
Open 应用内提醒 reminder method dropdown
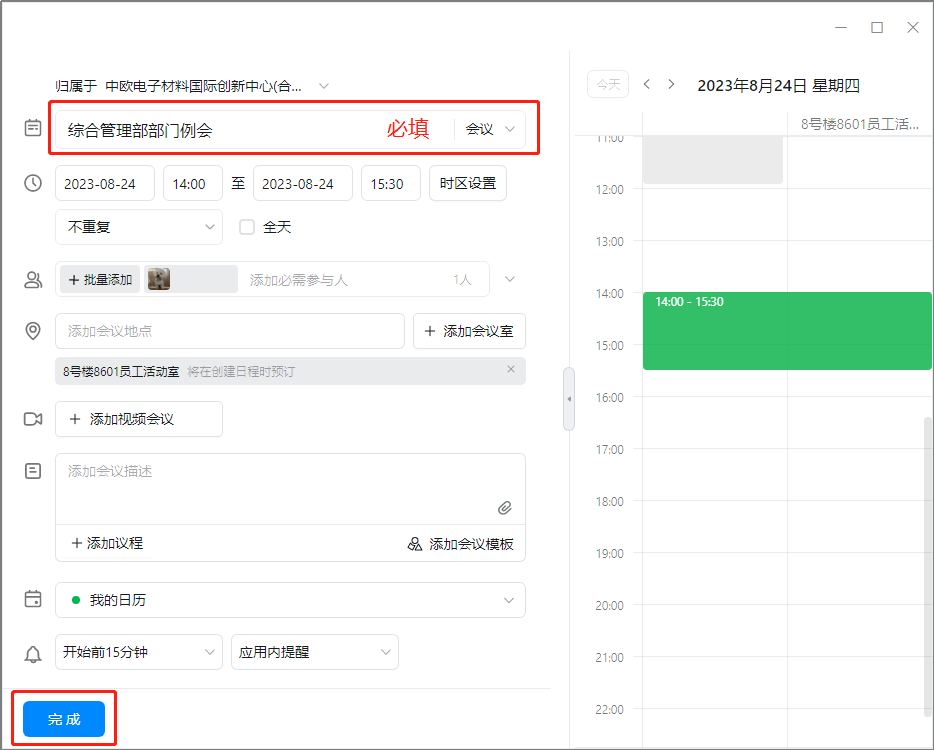click(x=314, y=652)
